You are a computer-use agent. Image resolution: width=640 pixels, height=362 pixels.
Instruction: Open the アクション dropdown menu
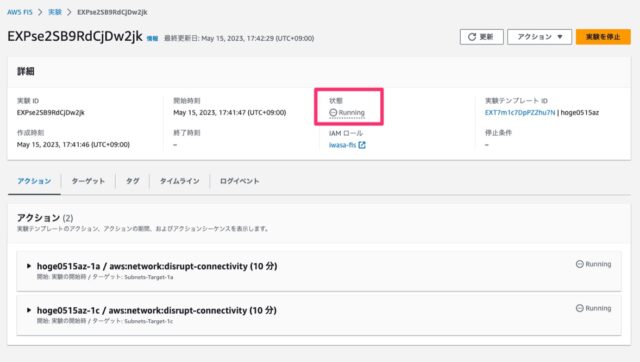(540, 37)
